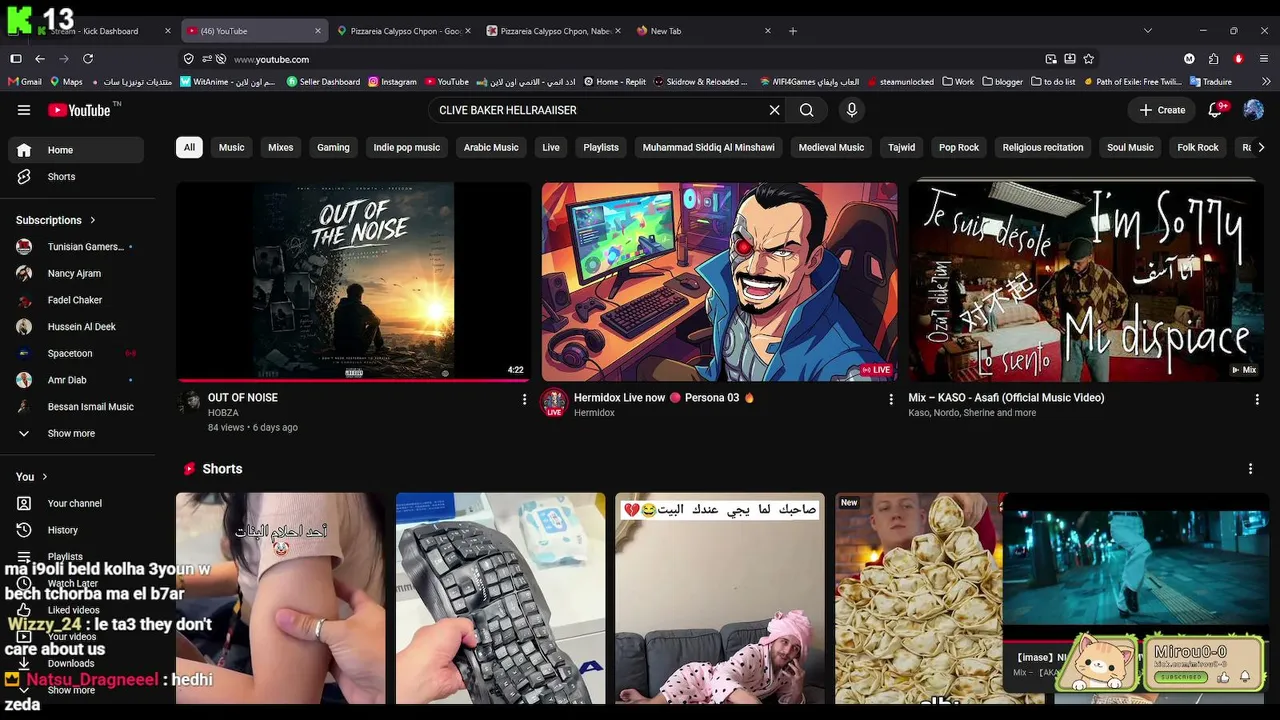Viewport: 1280px width, 720px height.
Task: Open Bessan Ismail Music subscription
Action: (76, 407)
